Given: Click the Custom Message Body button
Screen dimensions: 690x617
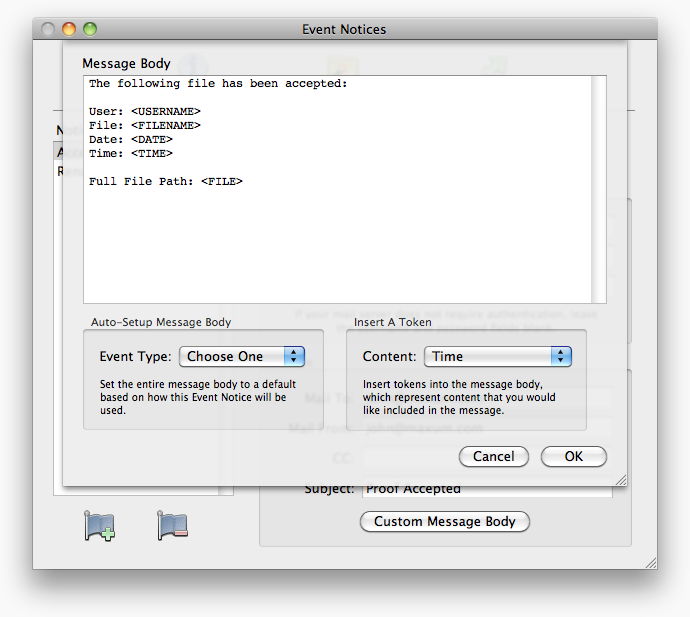Looking at the screenshot, I should (444, 522).
